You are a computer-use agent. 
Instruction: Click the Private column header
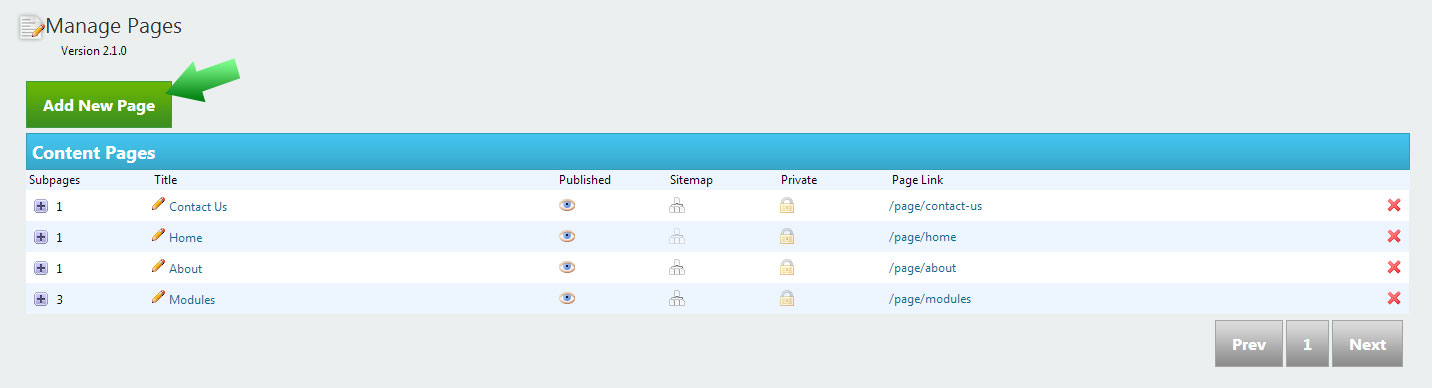coord(799,180)
